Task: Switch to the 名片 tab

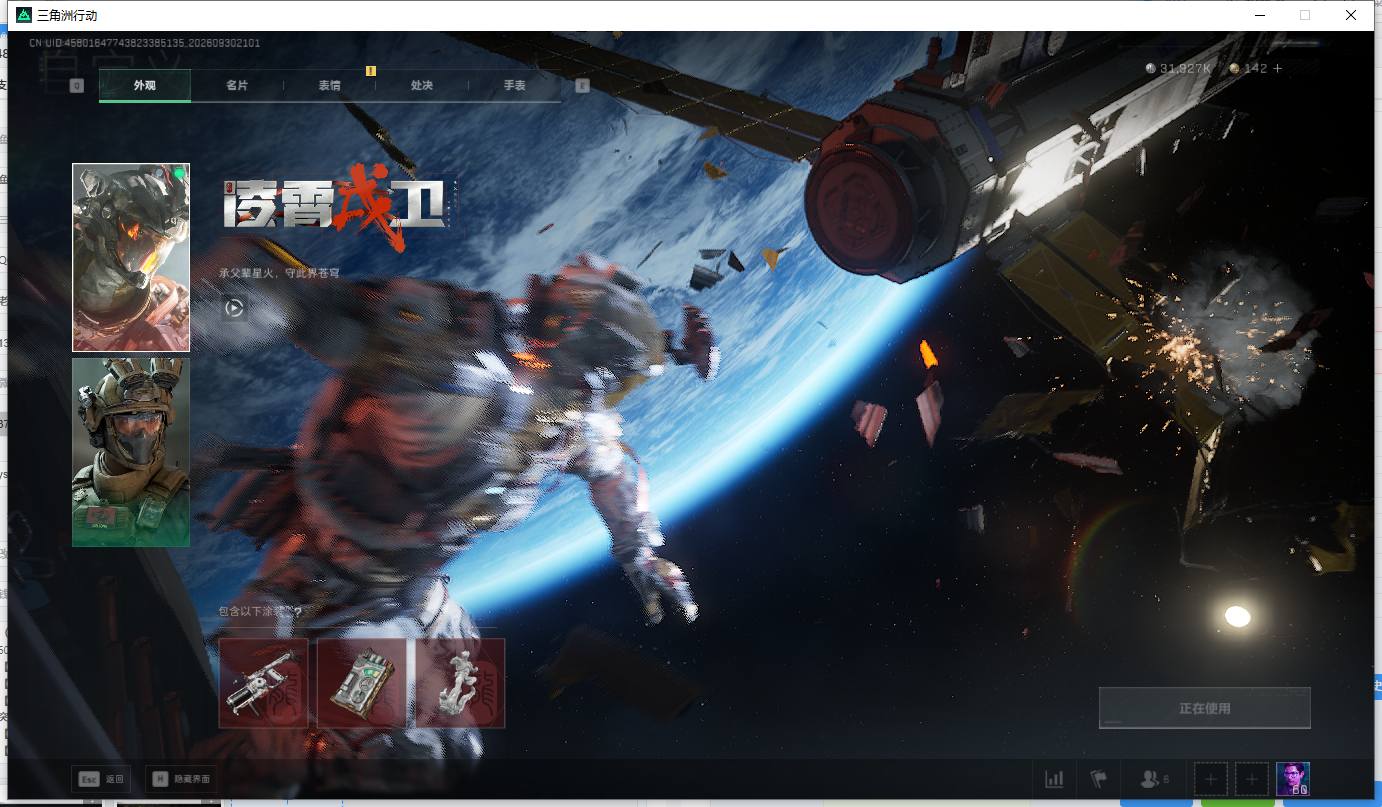Action: [237, 86]
